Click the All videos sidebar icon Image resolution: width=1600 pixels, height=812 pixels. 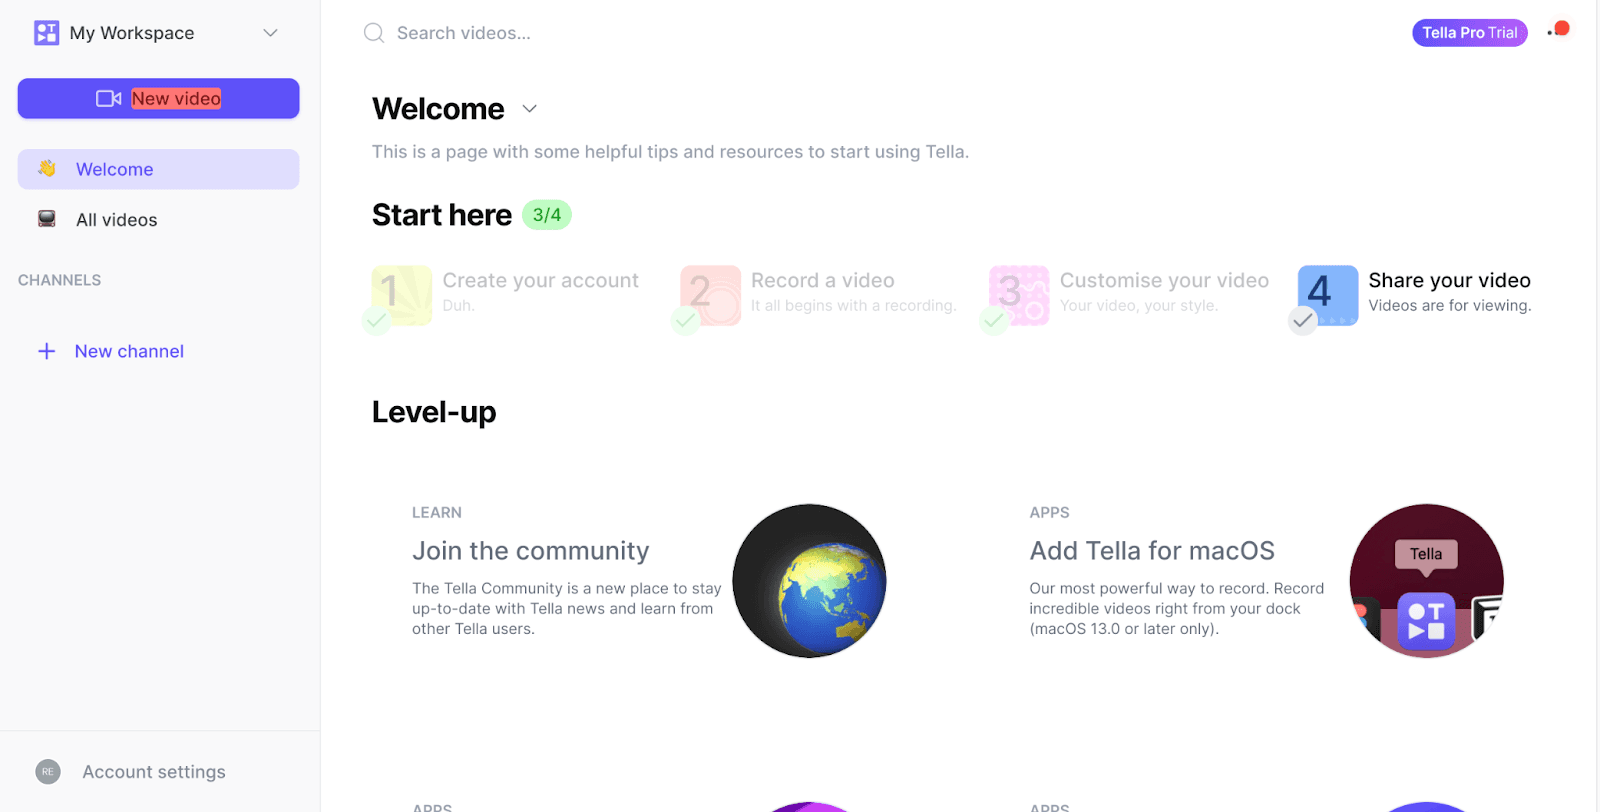pos(47,219)
